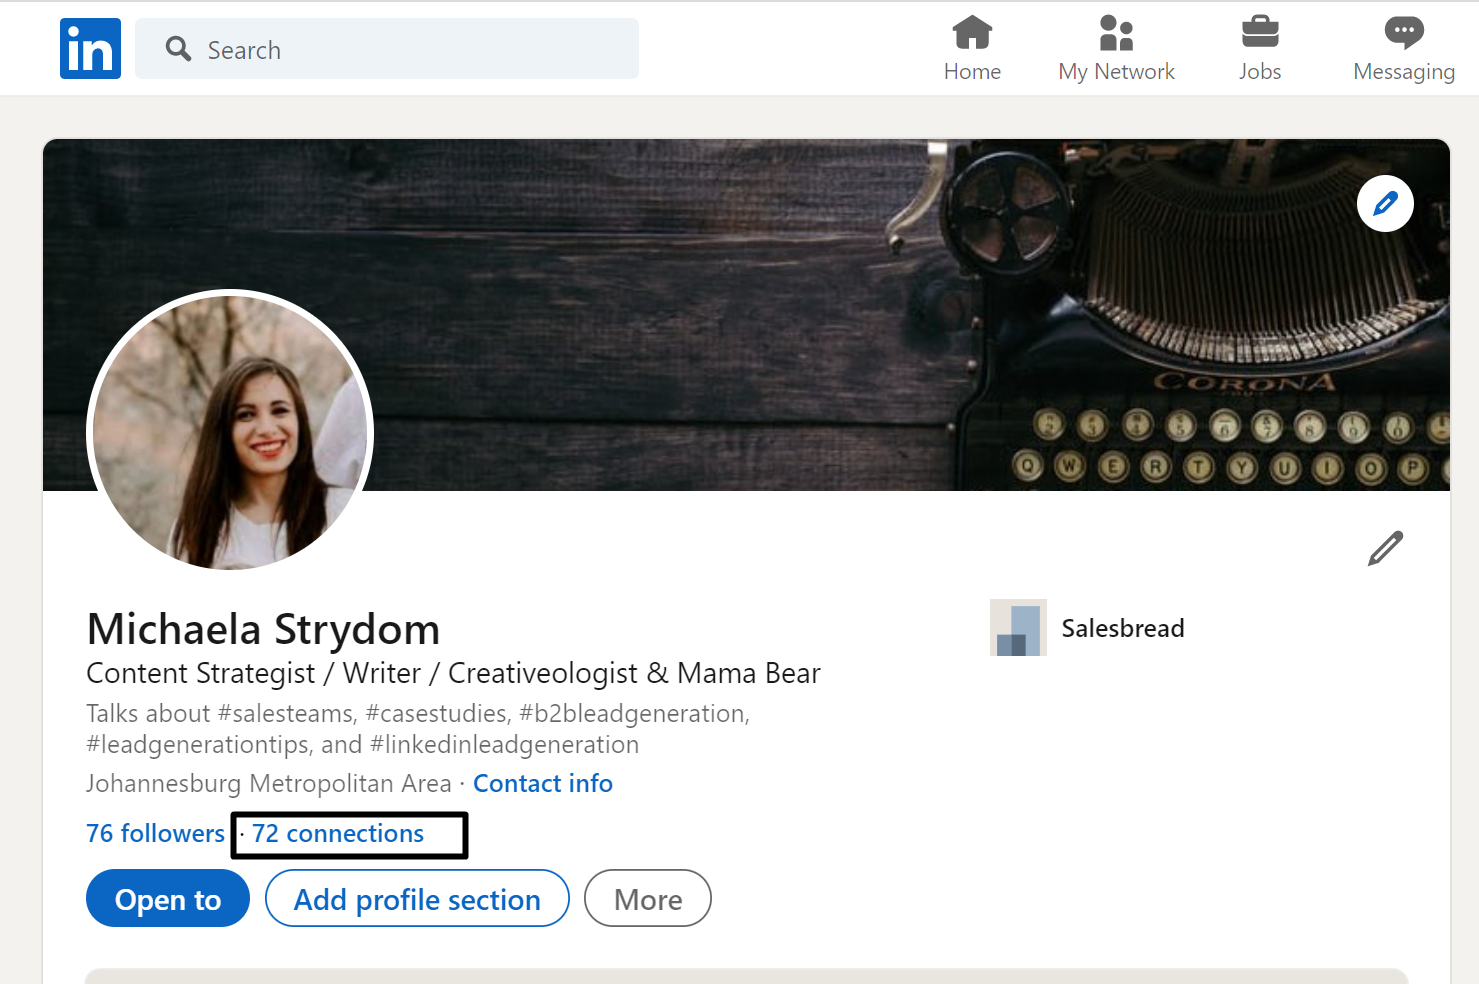The height and width of the screenshot is (984, 1479).
Task: Select the Talks about hashtags text
Action: [x=418, y=728]
